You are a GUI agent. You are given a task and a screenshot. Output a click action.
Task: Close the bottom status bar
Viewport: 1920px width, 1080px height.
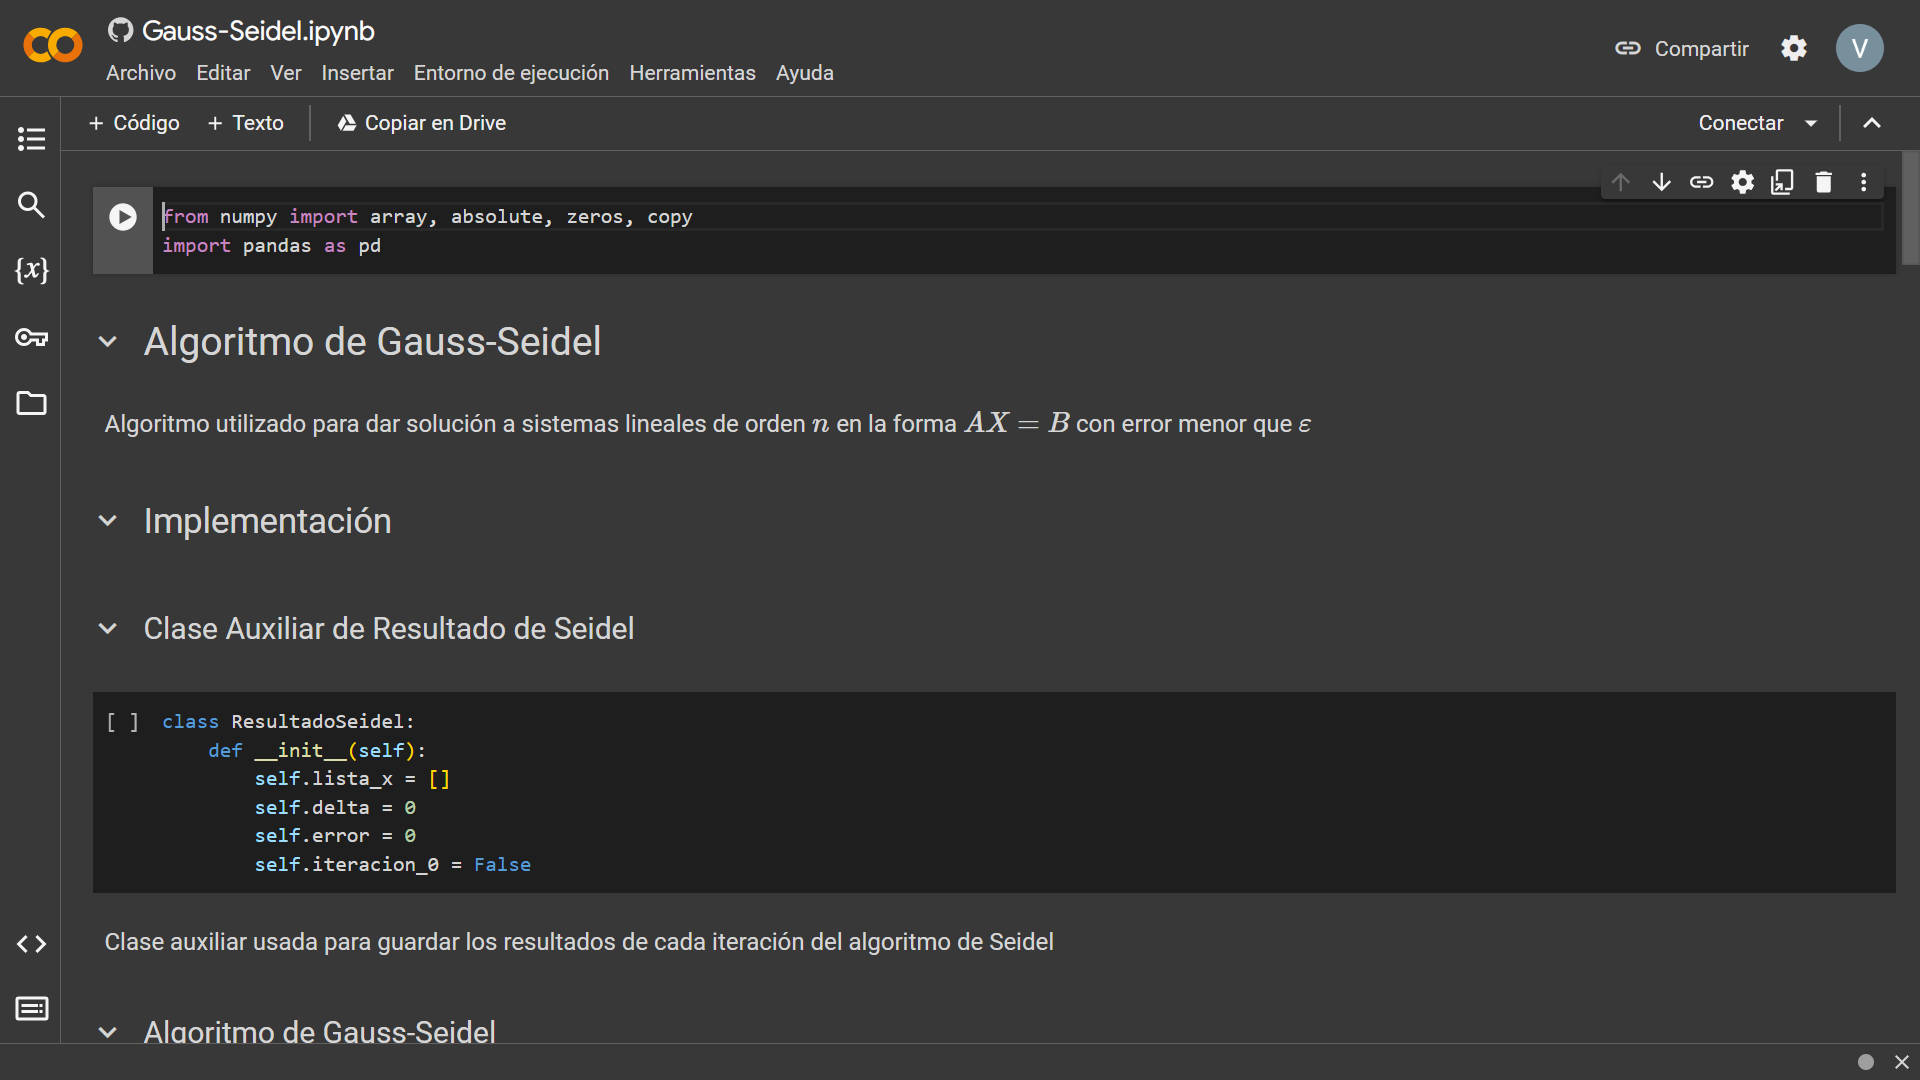pyautogui.click(x=1902, y=1062)
